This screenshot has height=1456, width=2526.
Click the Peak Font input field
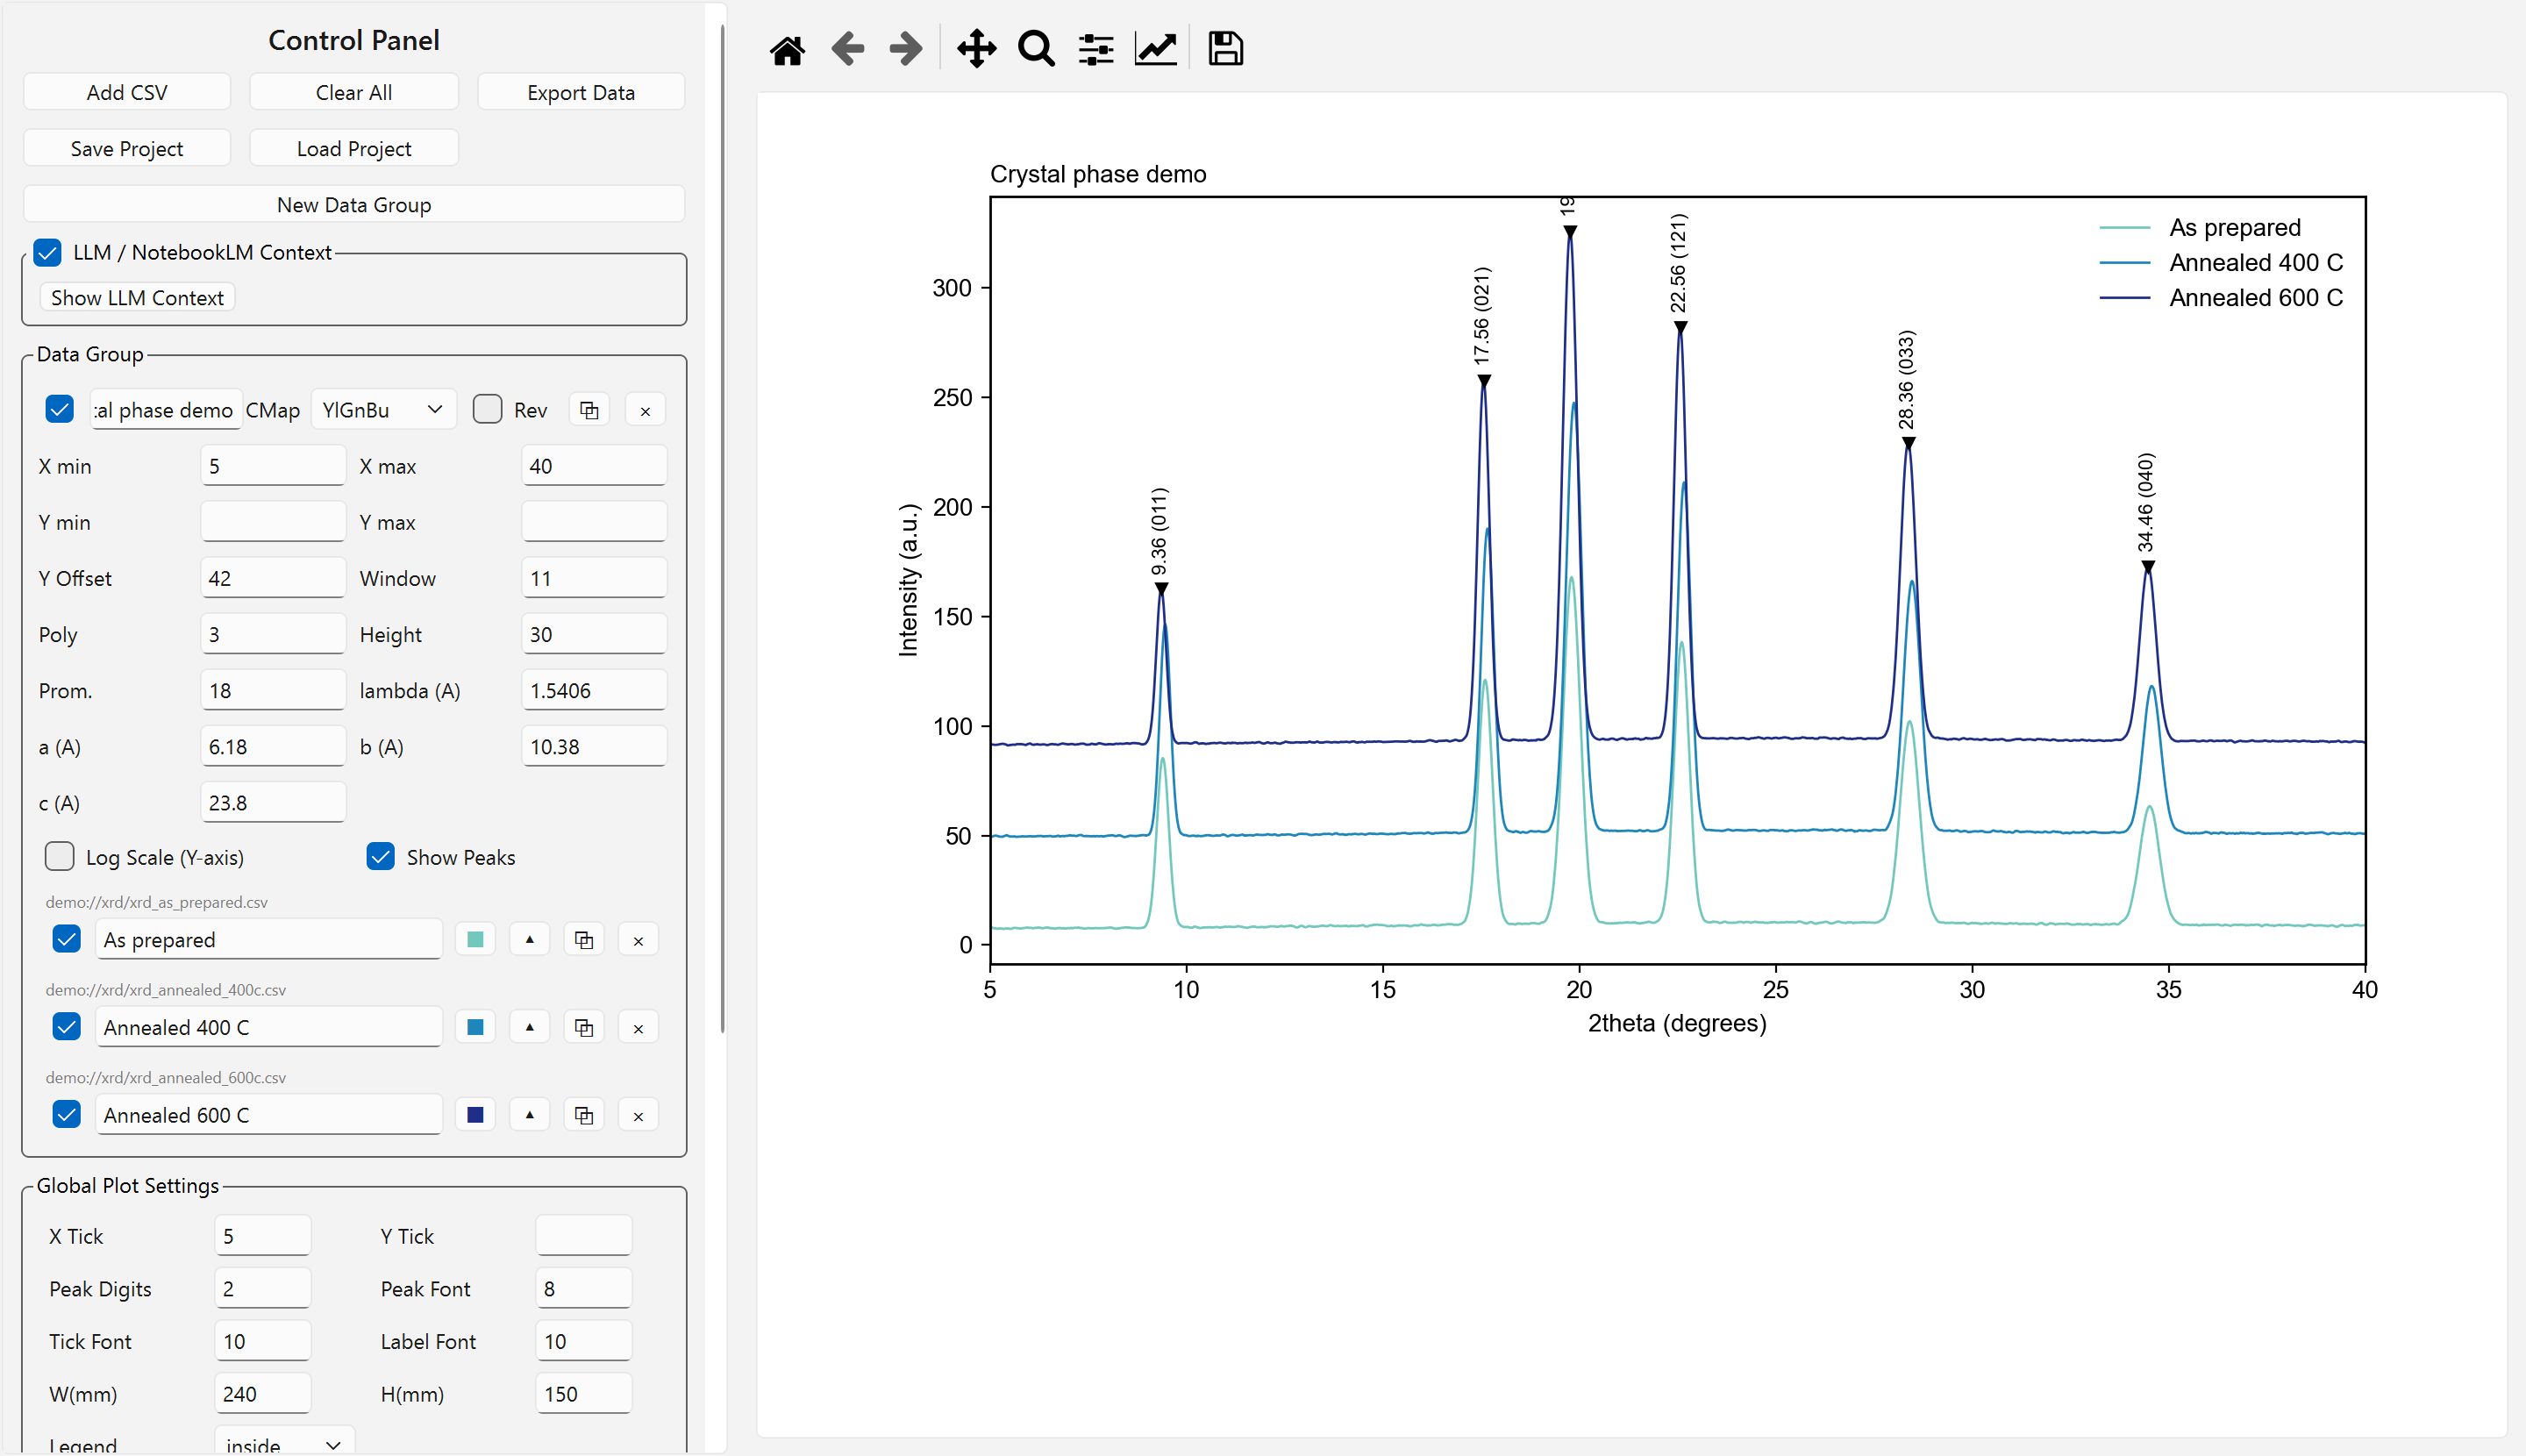(584, 1289)
